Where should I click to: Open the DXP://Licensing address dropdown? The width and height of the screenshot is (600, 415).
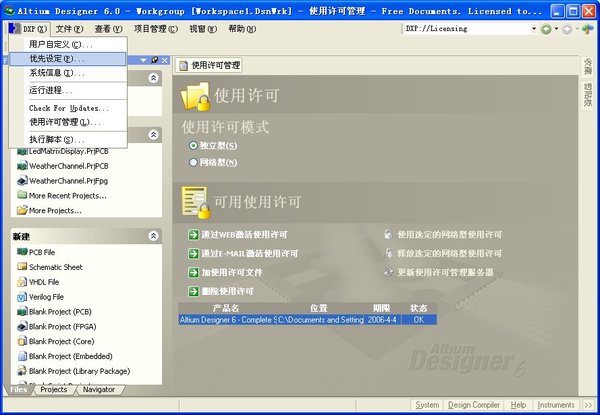532,29
